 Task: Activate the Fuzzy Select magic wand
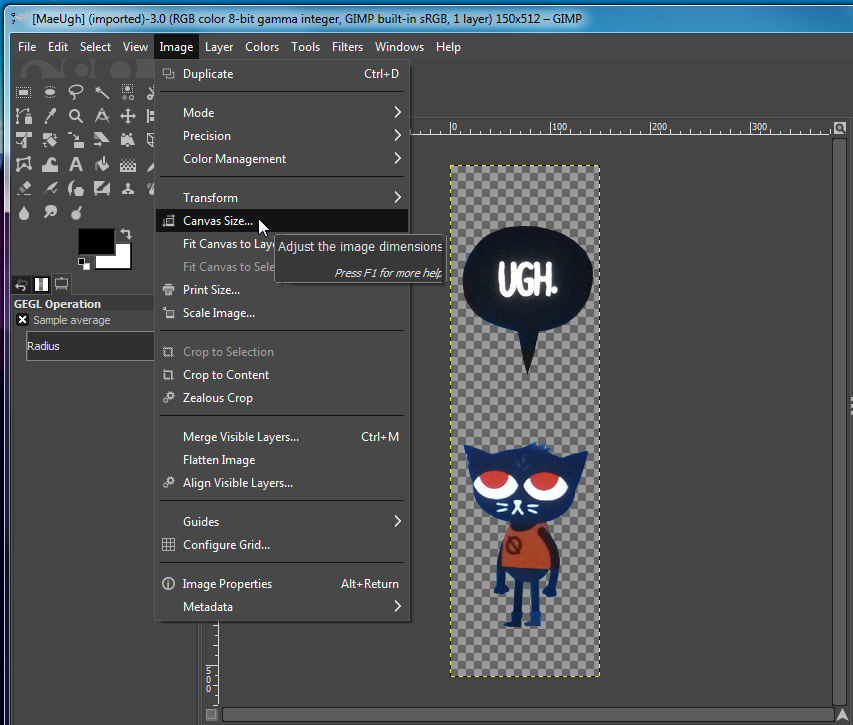coord(102,92)
